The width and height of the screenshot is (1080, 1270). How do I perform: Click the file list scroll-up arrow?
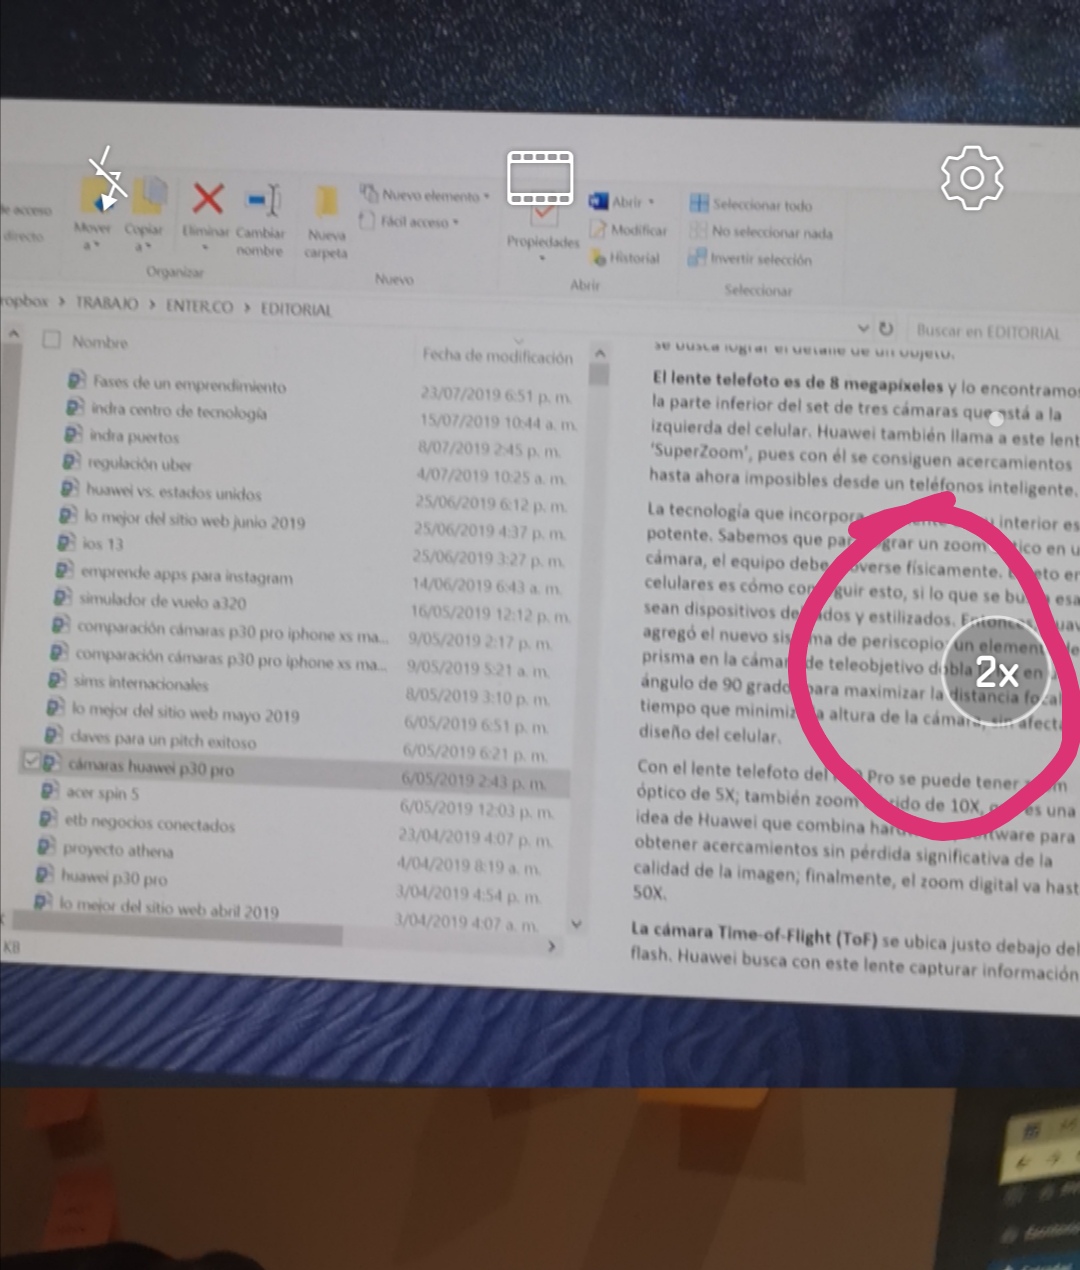tap(599, 353)
